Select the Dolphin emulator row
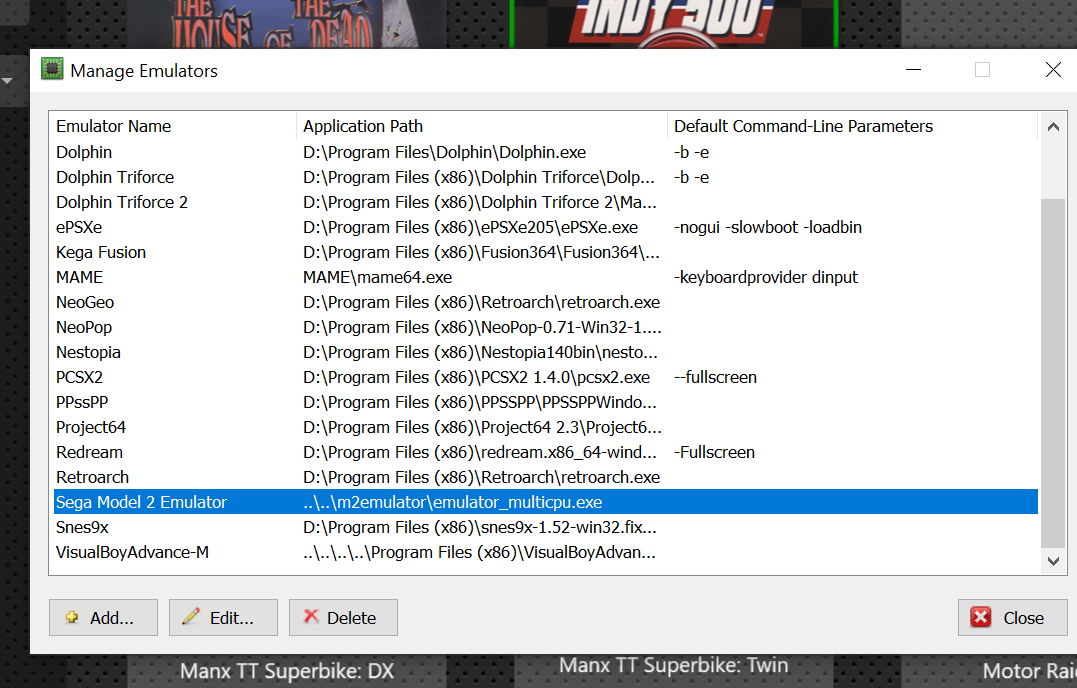1077x688 pixels. [545, 152]
